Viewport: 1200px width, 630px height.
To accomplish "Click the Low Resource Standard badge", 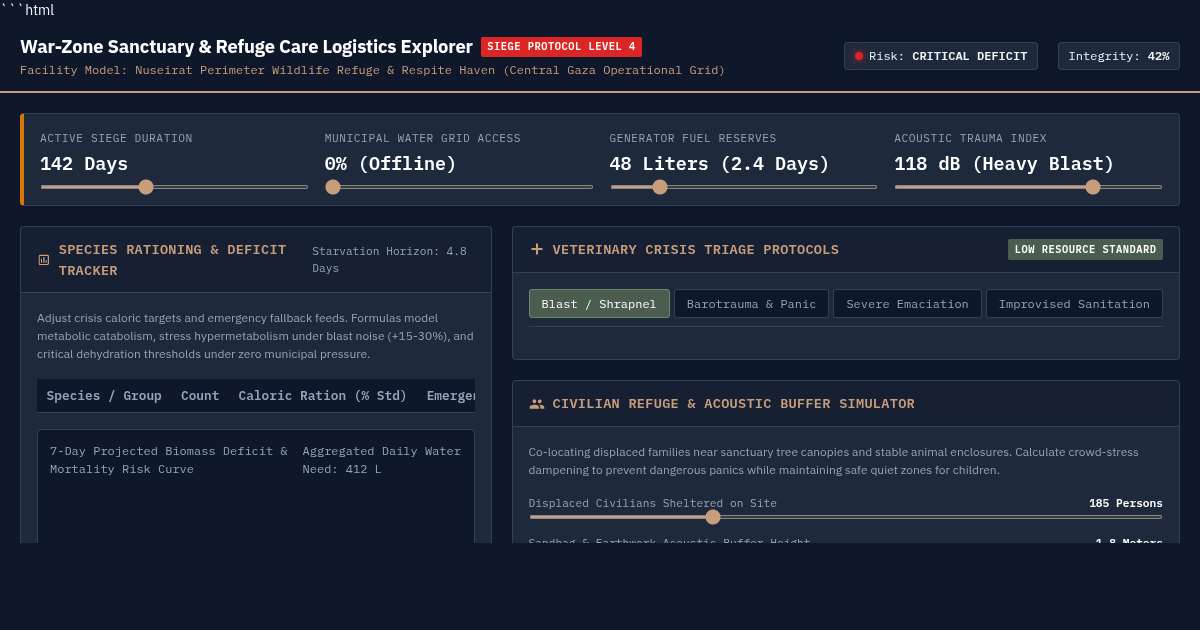I will click(x=1085, y=249).
